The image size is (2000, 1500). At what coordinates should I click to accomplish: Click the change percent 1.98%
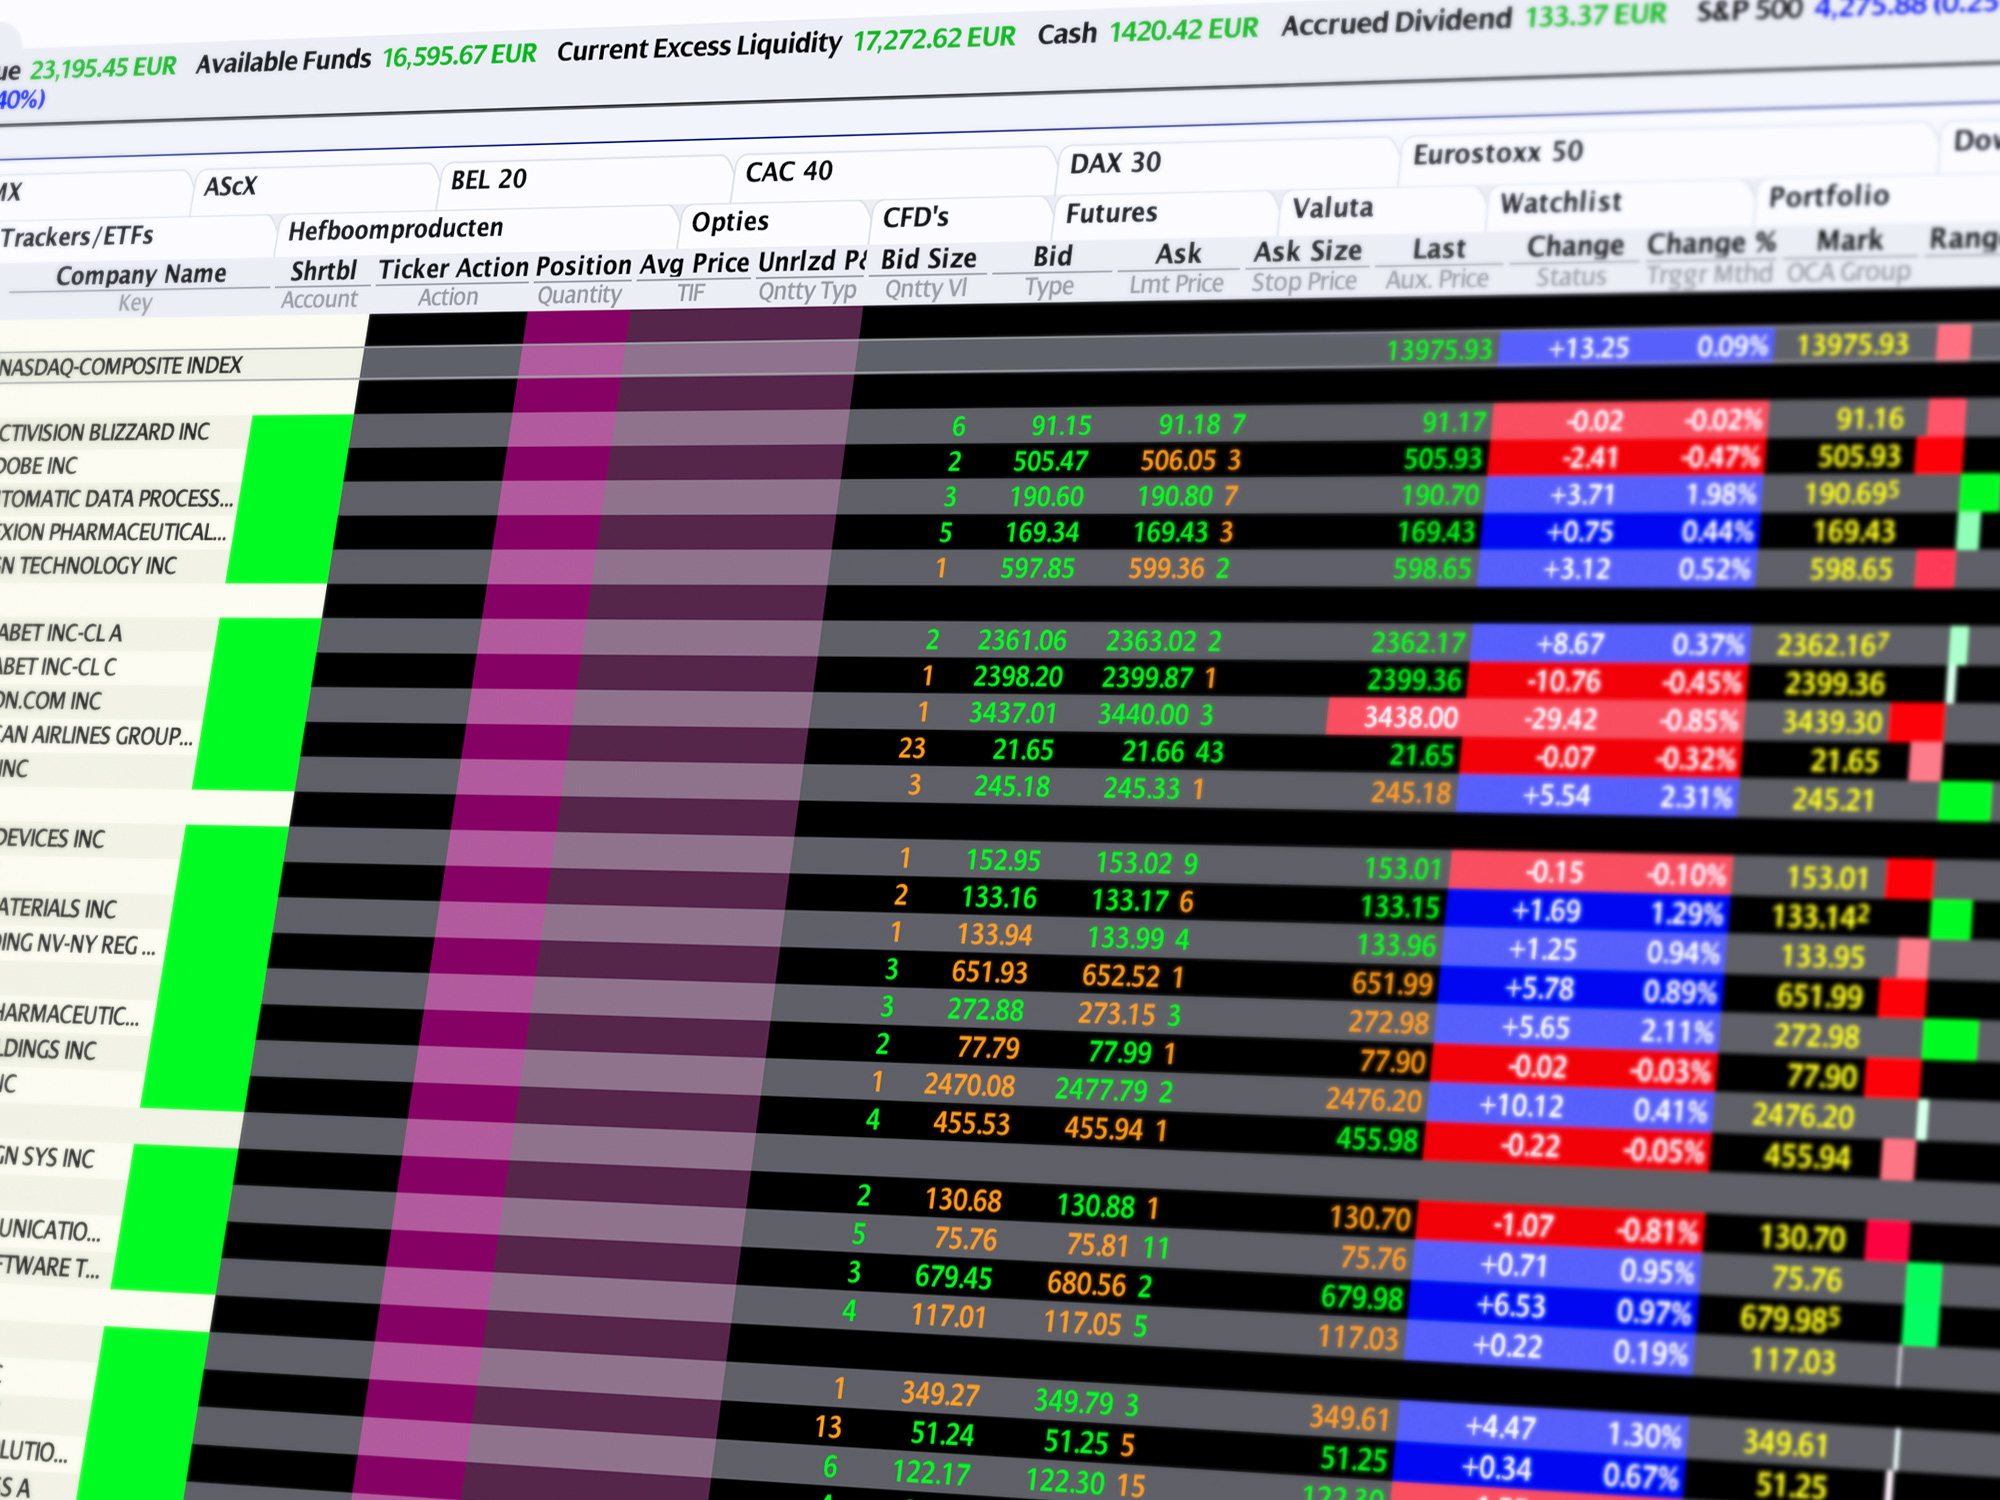(x=1720, y=495)
